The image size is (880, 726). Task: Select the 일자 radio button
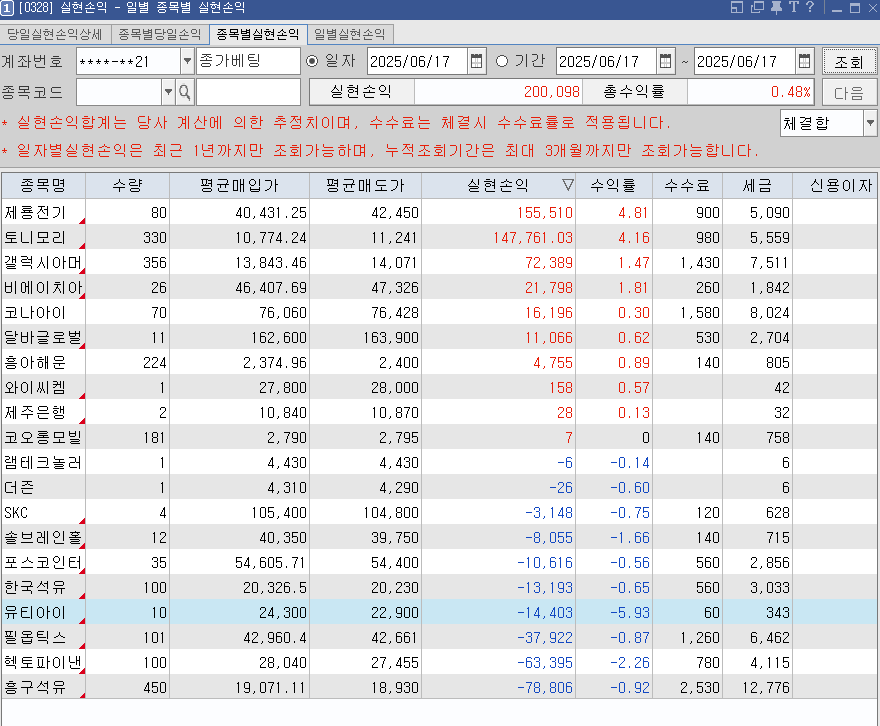coord(312,61)
